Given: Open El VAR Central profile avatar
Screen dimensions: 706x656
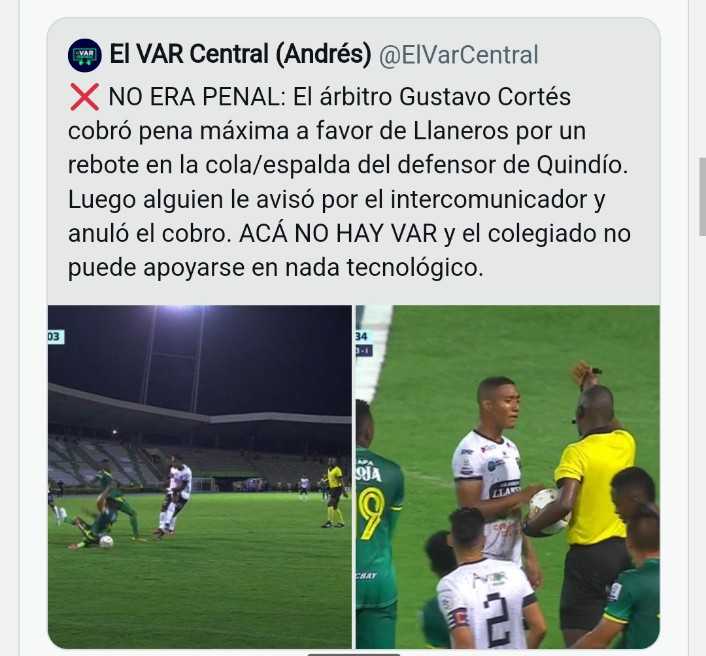Looking at the screenshot, I should click(85, 55).
